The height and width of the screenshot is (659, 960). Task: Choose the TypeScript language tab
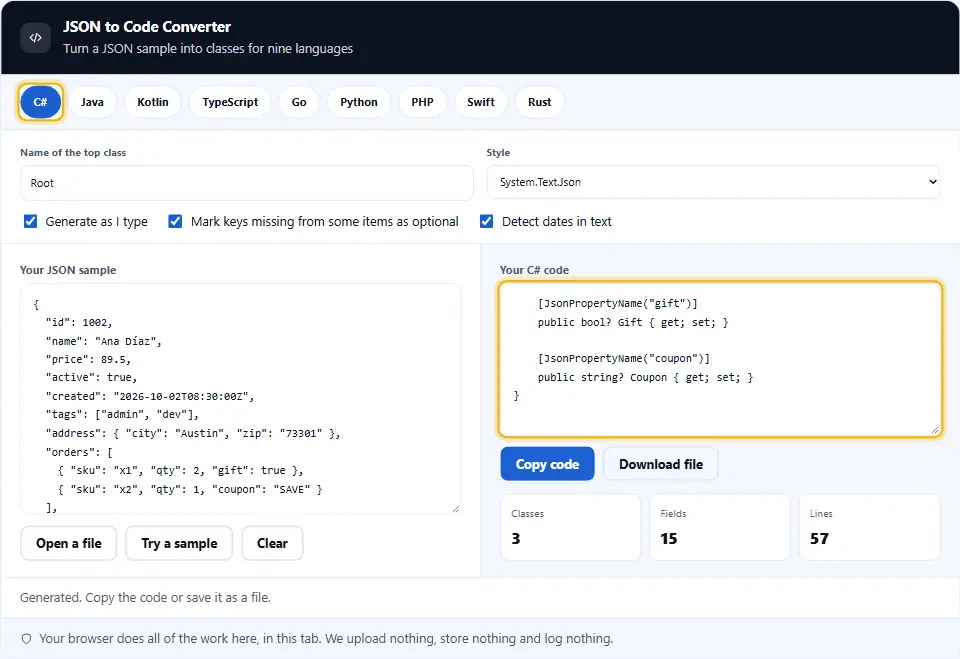click(x=230, y=102)
